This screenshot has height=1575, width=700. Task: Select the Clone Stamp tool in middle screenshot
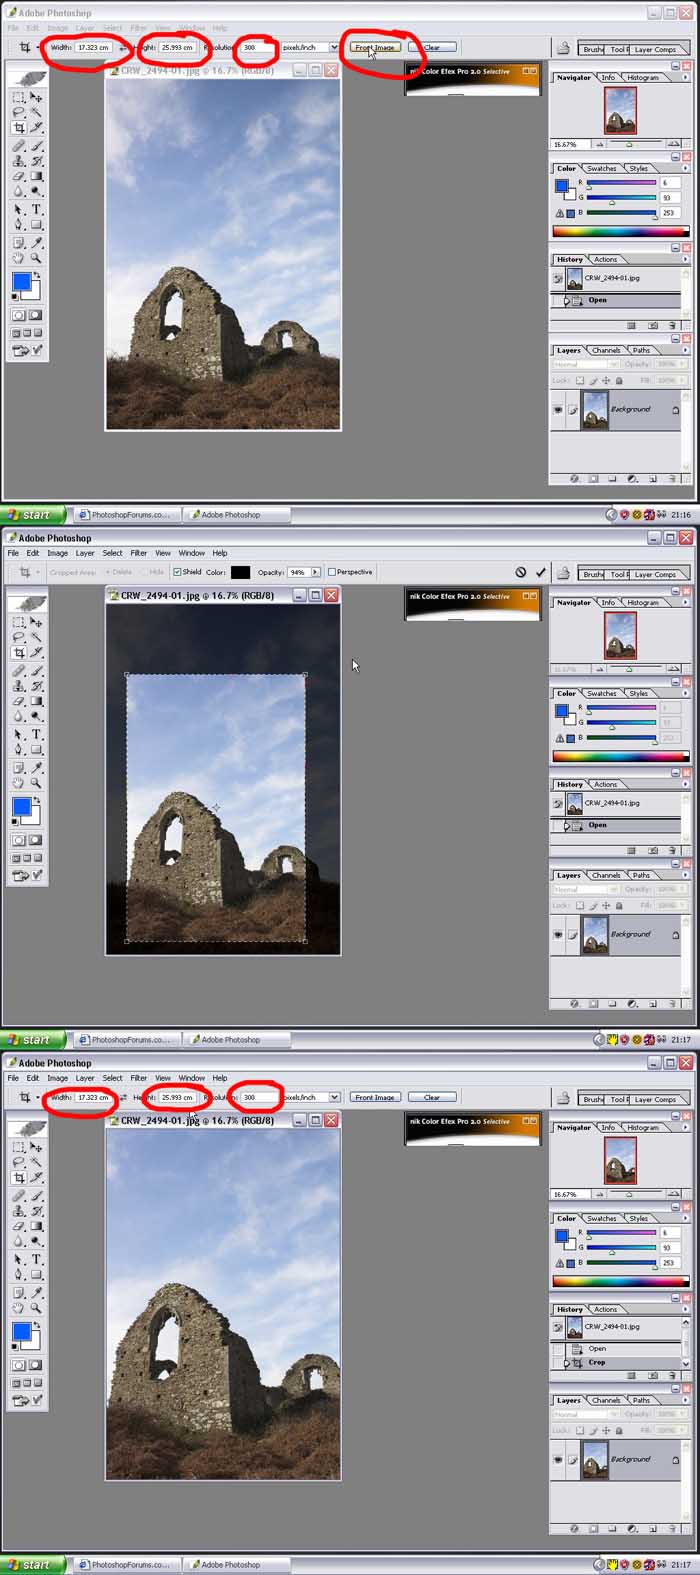pyautogui.click(x=19, y=686)
